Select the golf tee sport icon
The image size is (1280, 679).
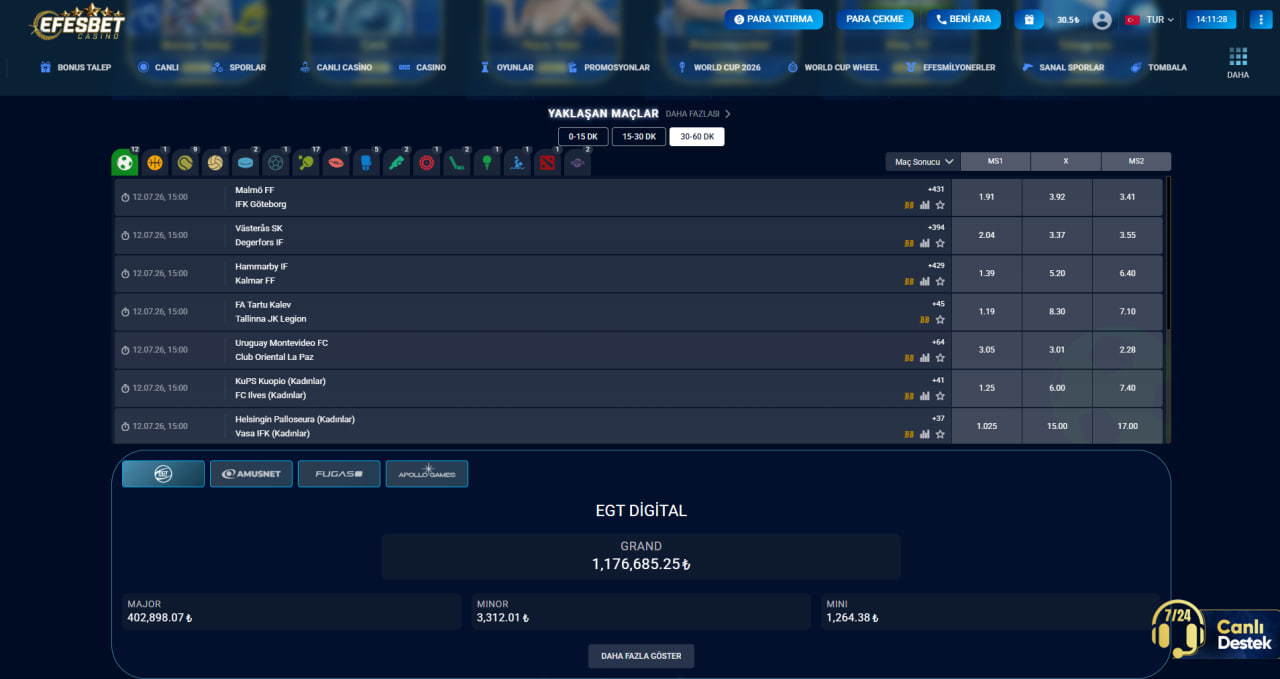(487, 162)
